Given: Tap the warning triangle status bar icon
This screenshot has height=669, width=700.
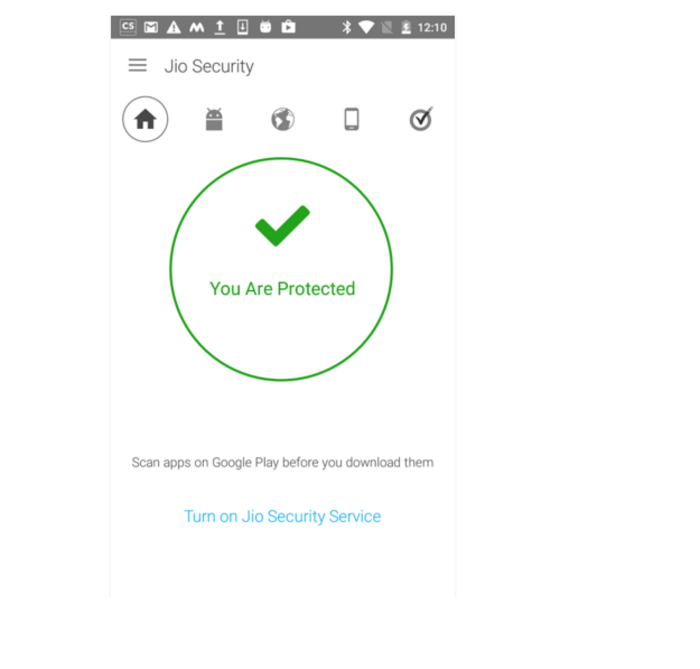Looking at the screenshot, I should point(174,27).
